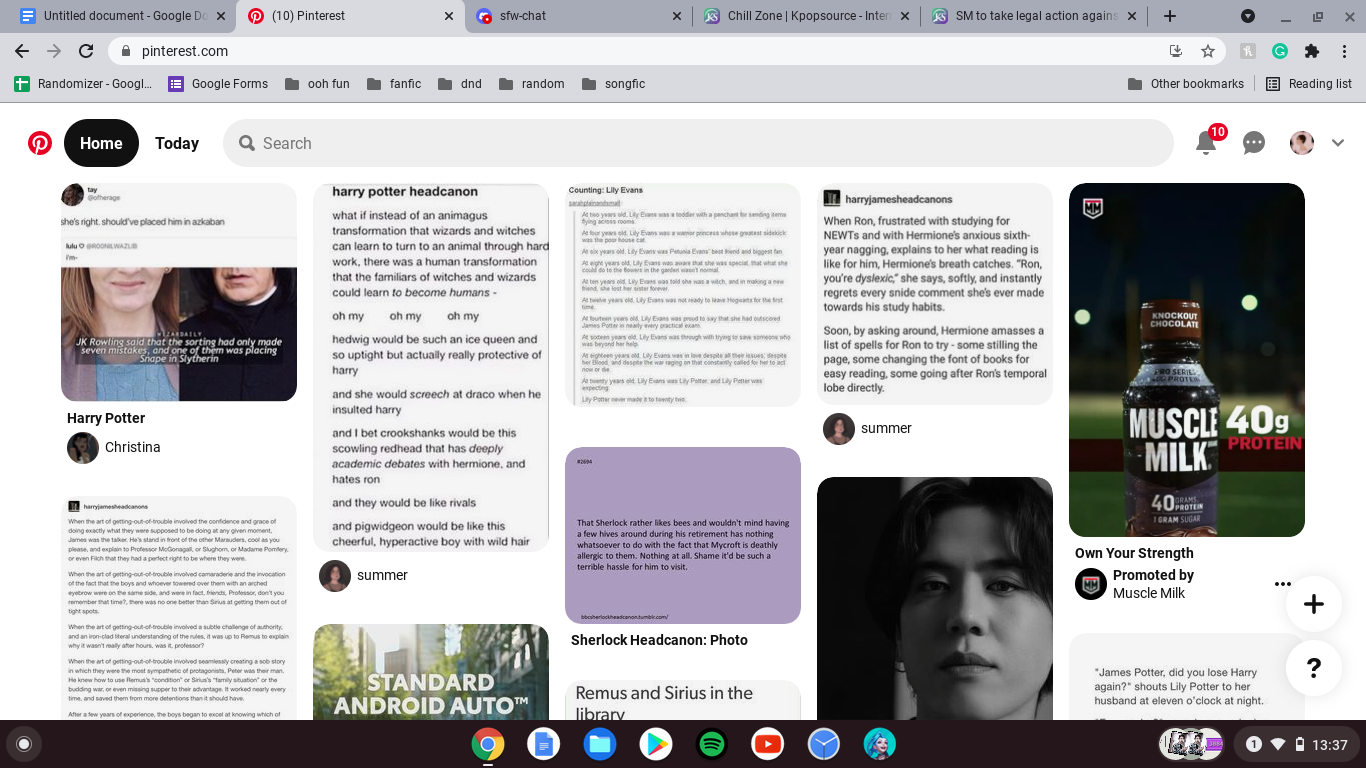Image resolution: width=1366 pixels, height=768 pixels.
Task: Open the Reading list panel
Action: pos(1309,84)
